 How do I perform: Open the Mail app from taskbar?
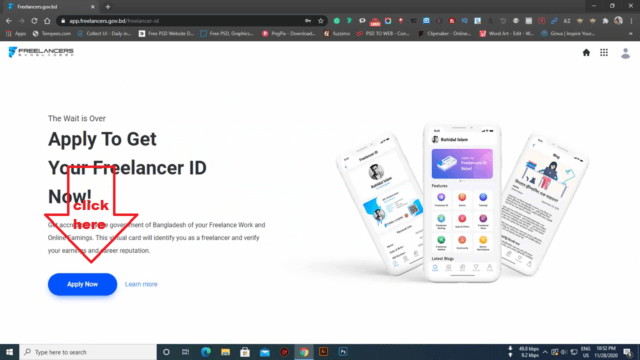[264, 352]
